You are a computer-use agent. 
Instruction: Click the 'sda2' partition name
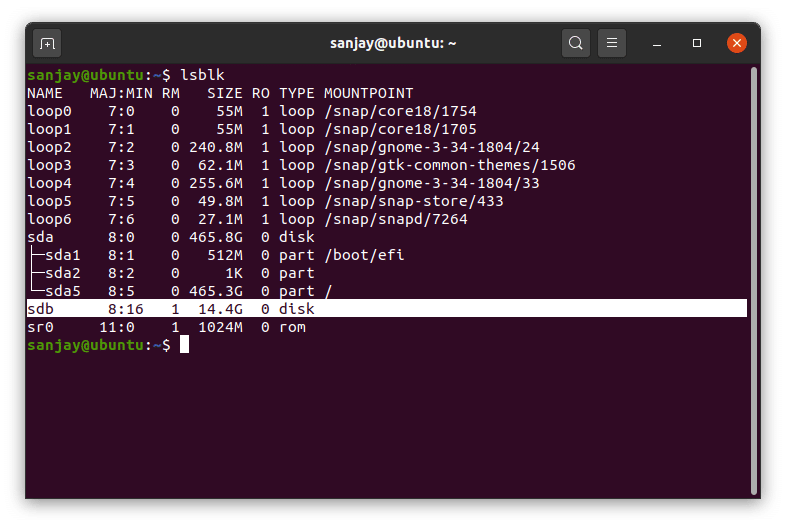coord(63,273)
